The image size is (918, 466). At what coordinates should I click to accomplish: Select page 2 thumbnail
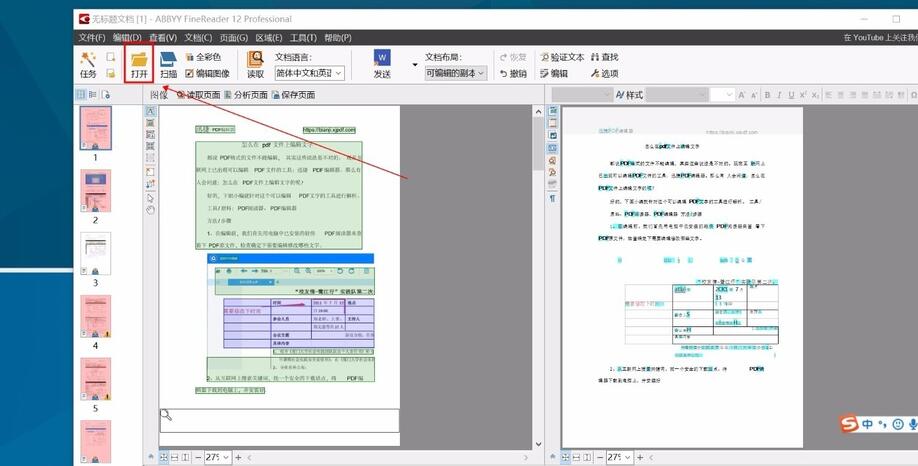point(96,192)
